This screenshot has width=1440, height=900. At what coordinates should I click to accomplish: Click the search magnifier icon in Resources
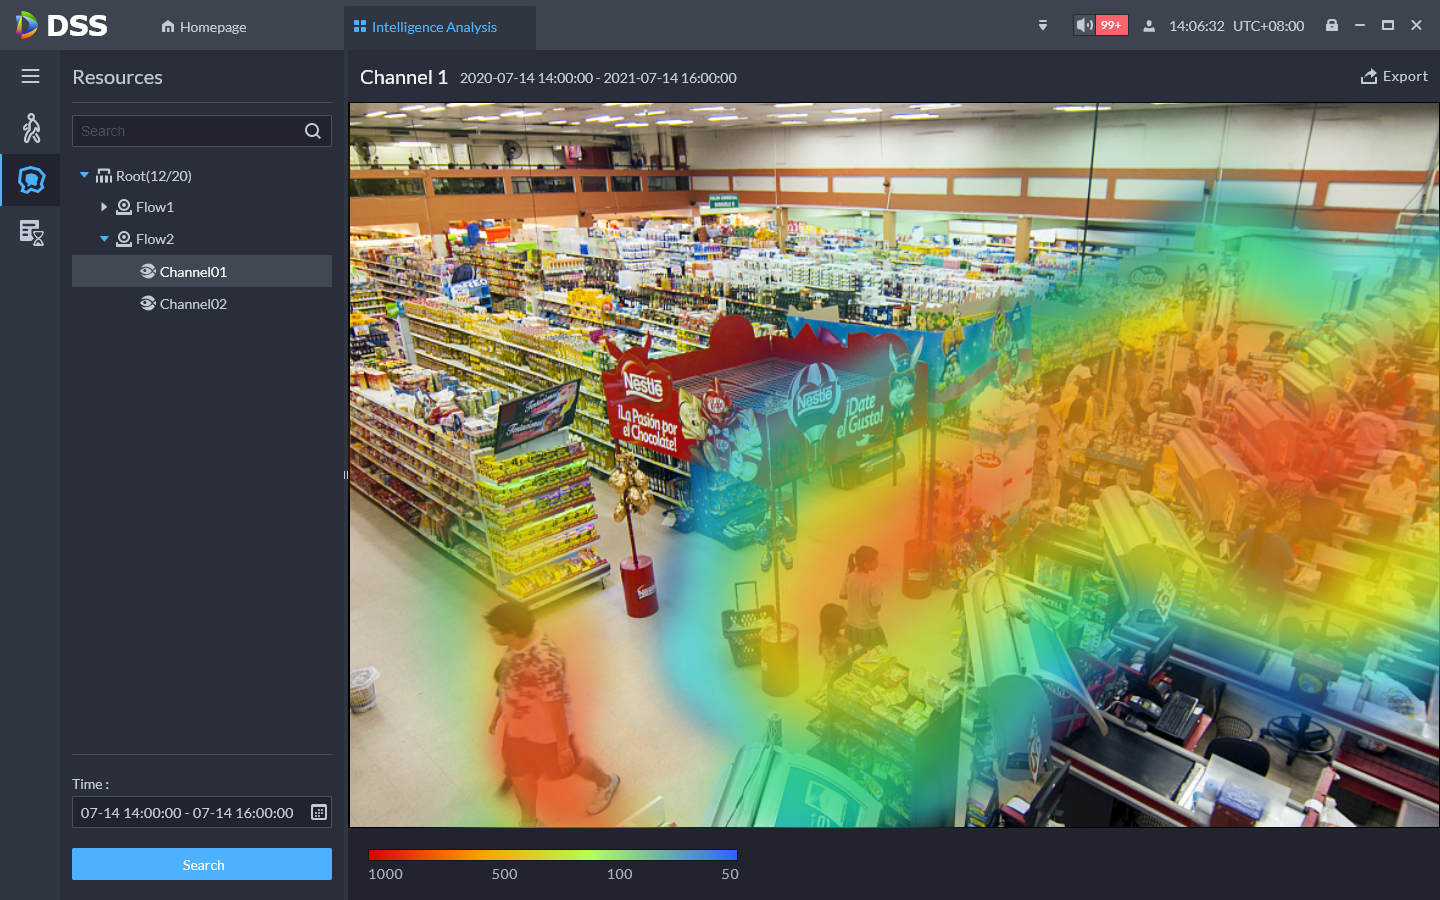tap(312, 131)
